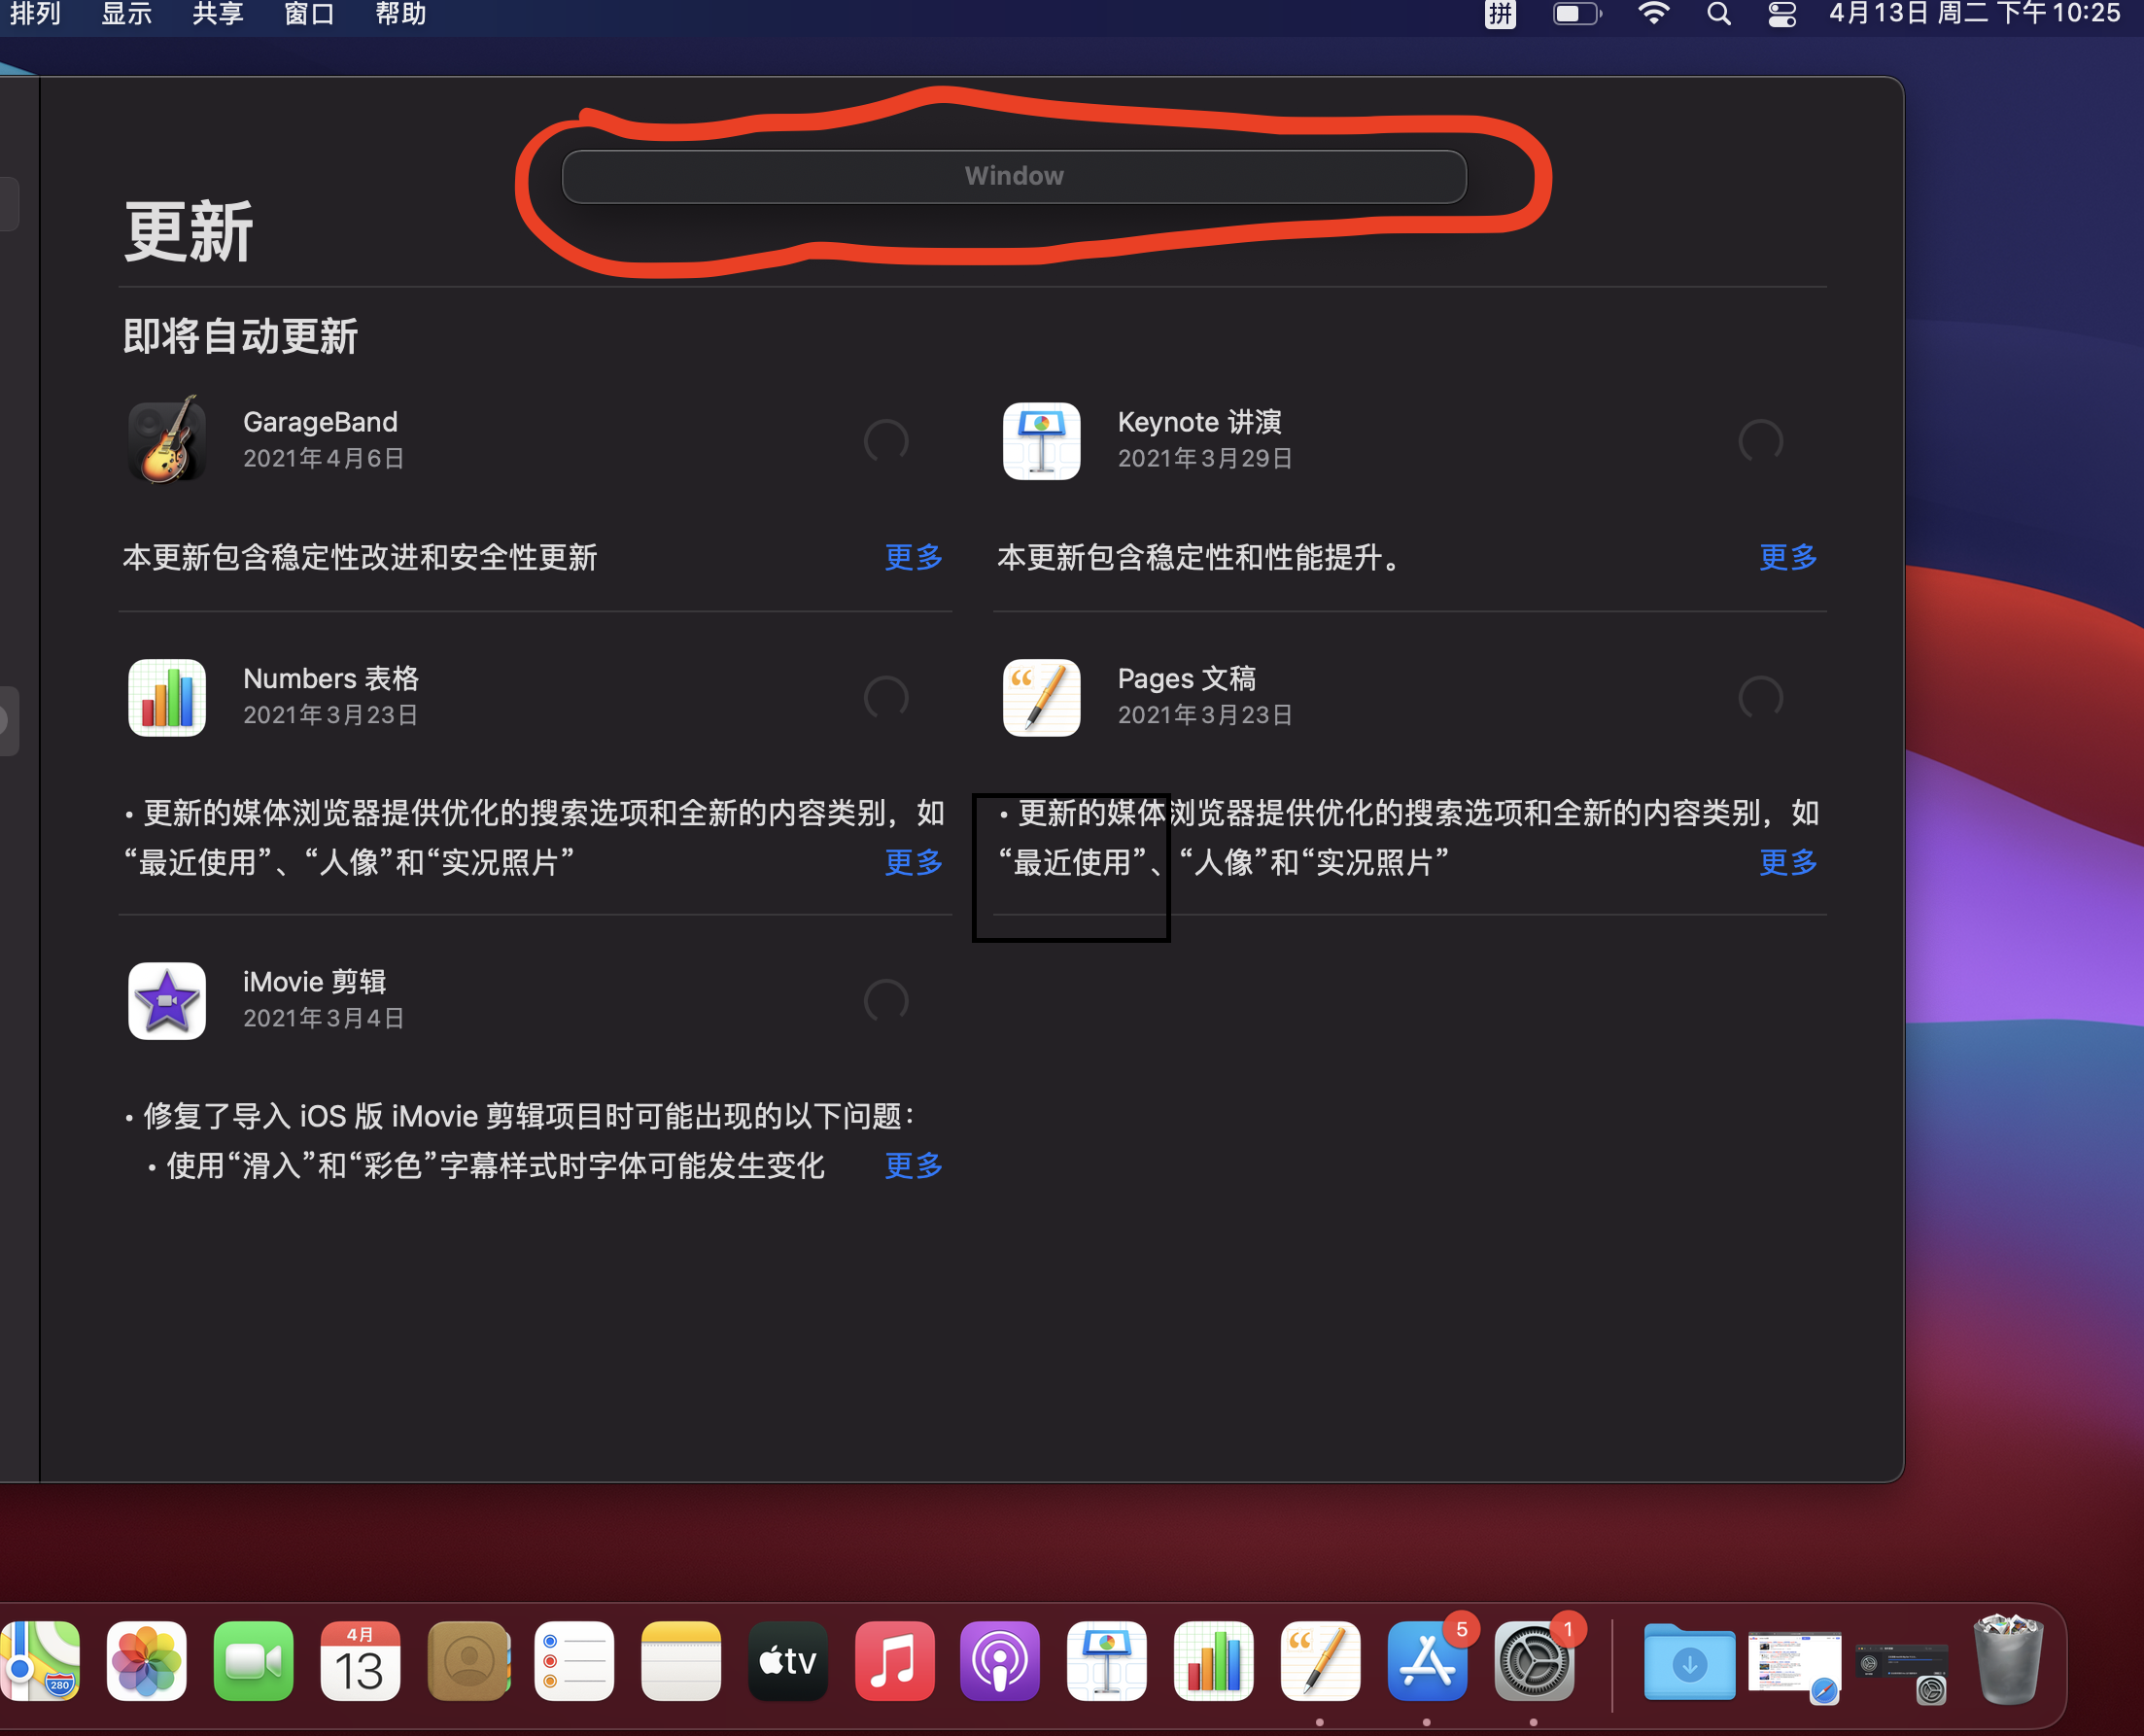Open Podcasts in the Dock
This screenshot has width=2144, height=1736.
tap(999, 1661)
